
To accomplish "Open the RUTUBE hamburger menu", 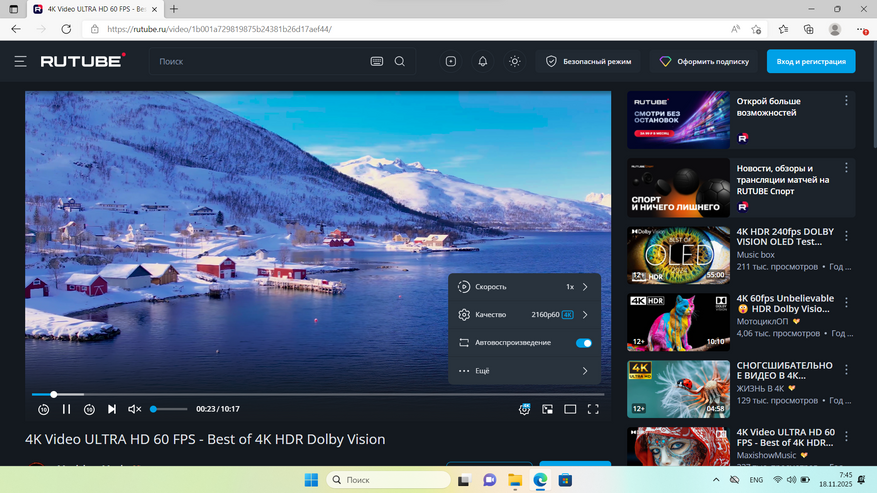I will [x=20, y=61].
